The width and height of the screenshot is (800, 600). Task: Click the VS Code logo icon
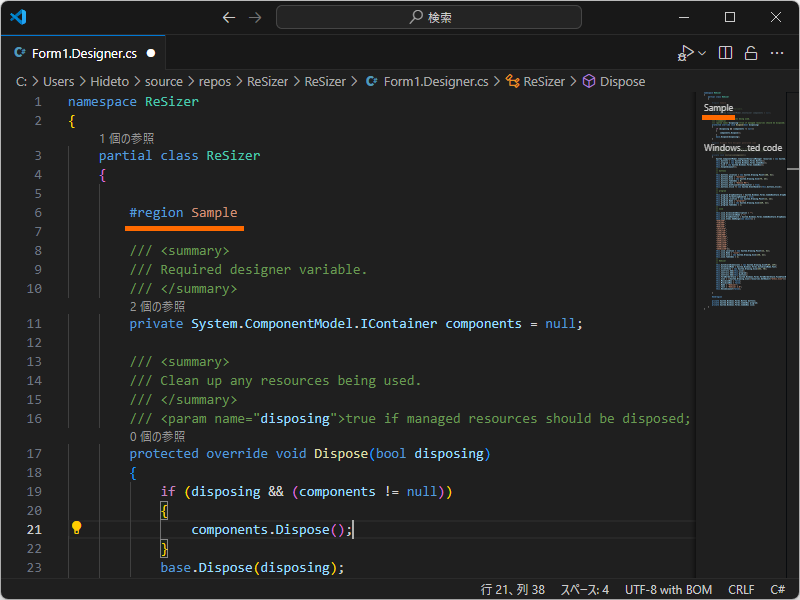click(x=19, y=17)
